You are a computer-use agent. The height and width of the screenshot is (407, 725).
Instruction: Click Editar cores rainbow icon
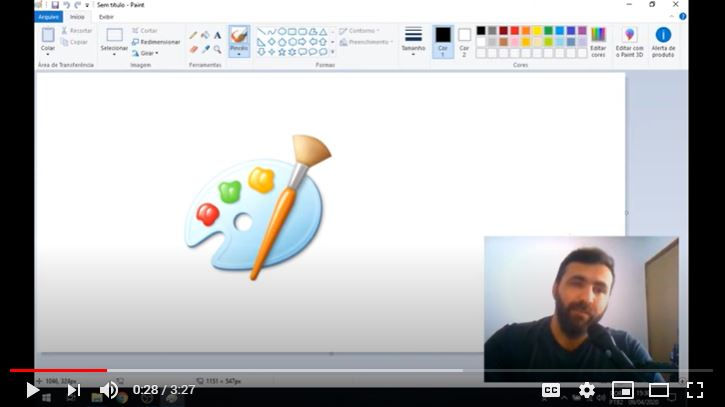tap(598, 35)
